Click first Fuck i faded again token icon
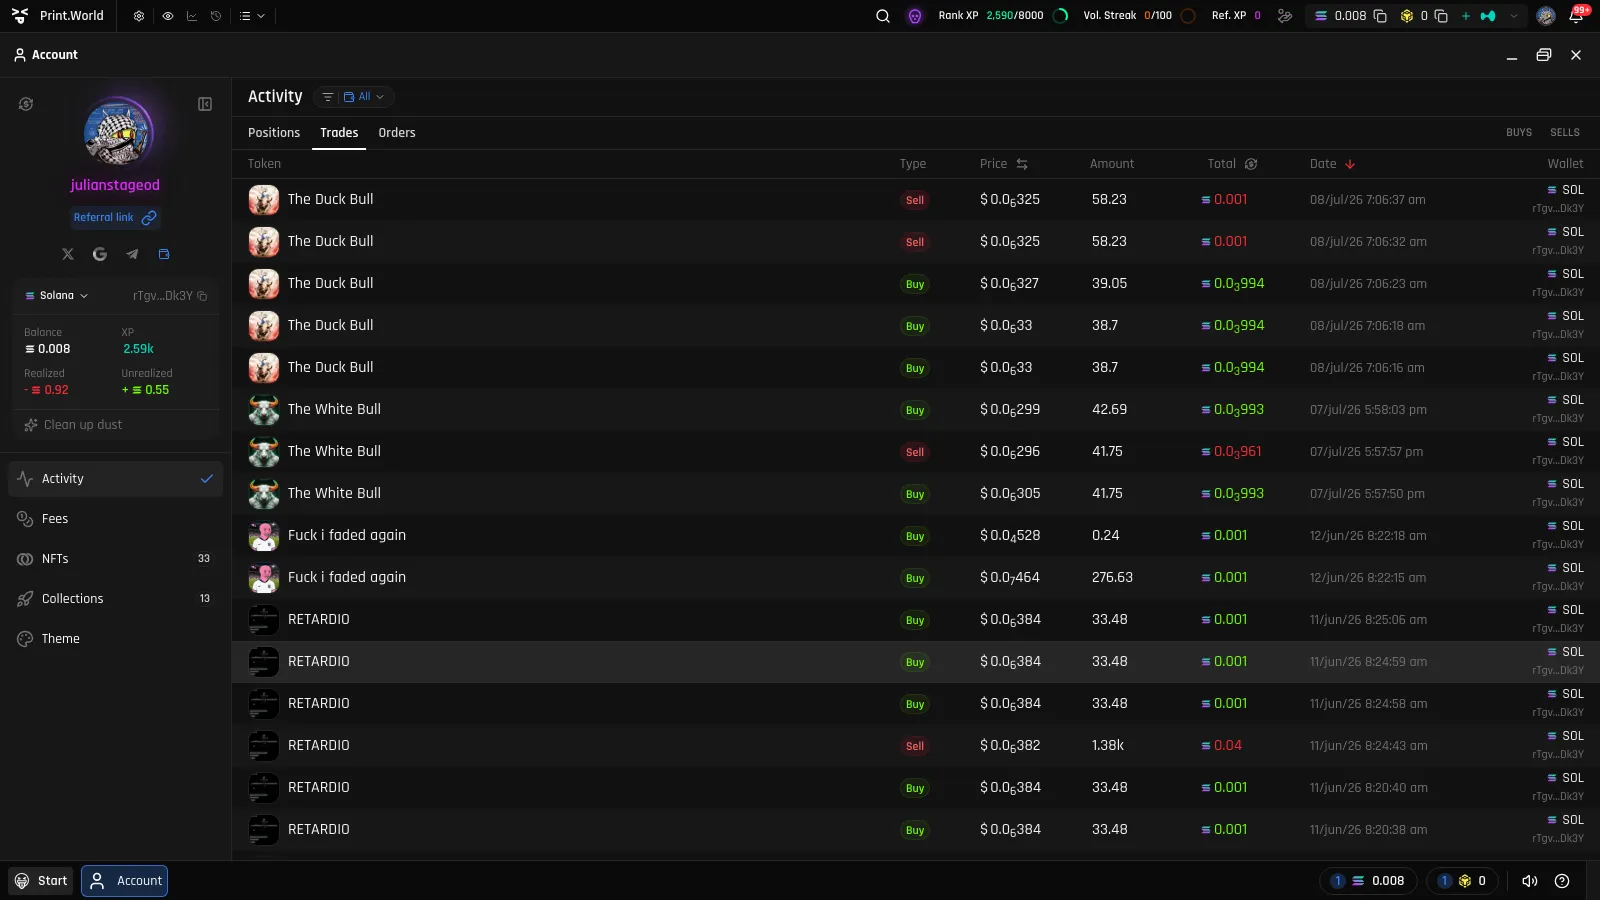The height and width of the screenshot is (900, 1600). [x=264, y=536]
